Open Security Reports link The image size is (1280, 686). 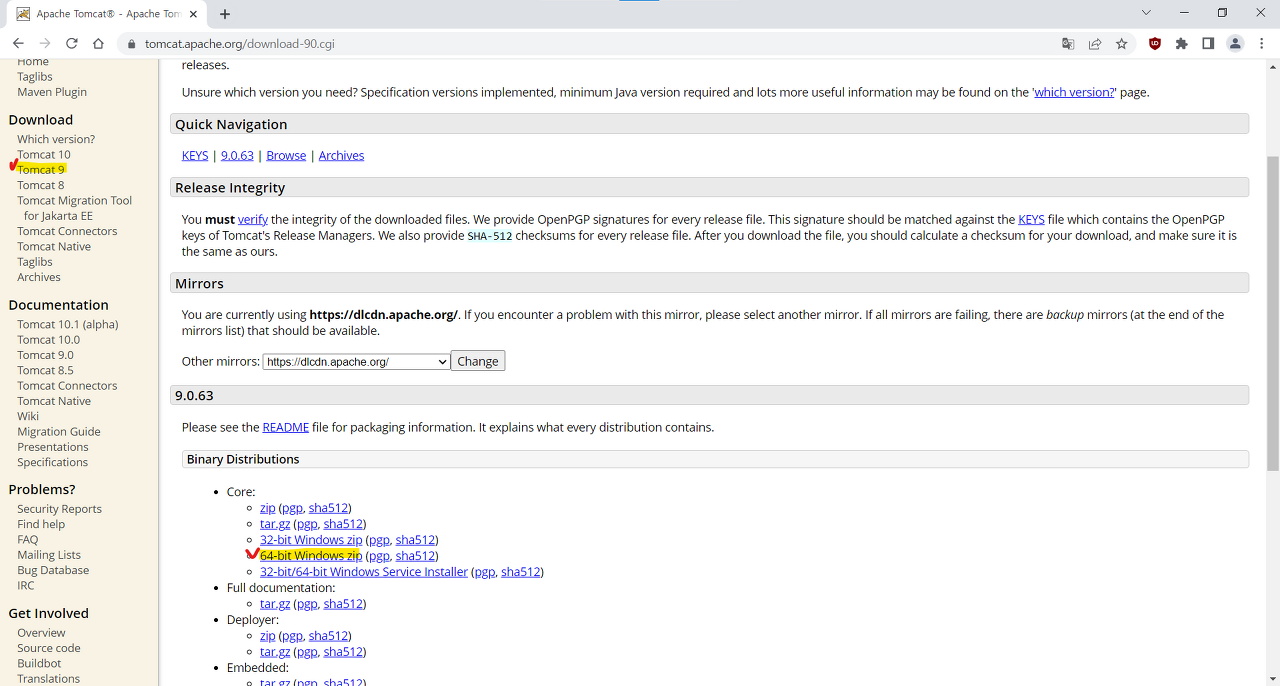[x=59, y=509]
